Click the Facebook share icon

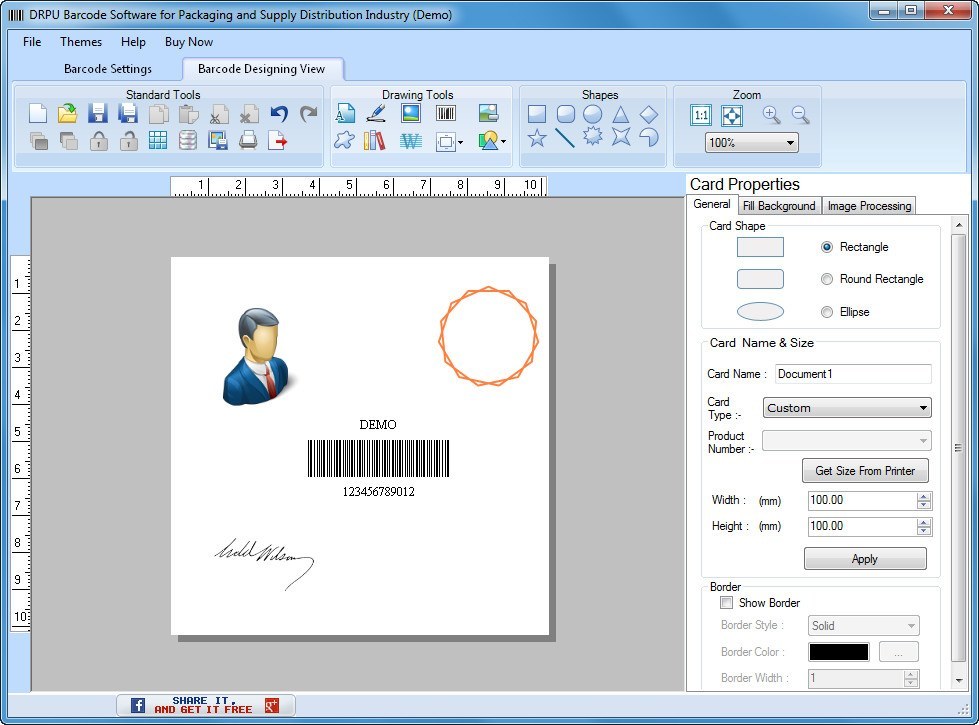tap(138, 705)
